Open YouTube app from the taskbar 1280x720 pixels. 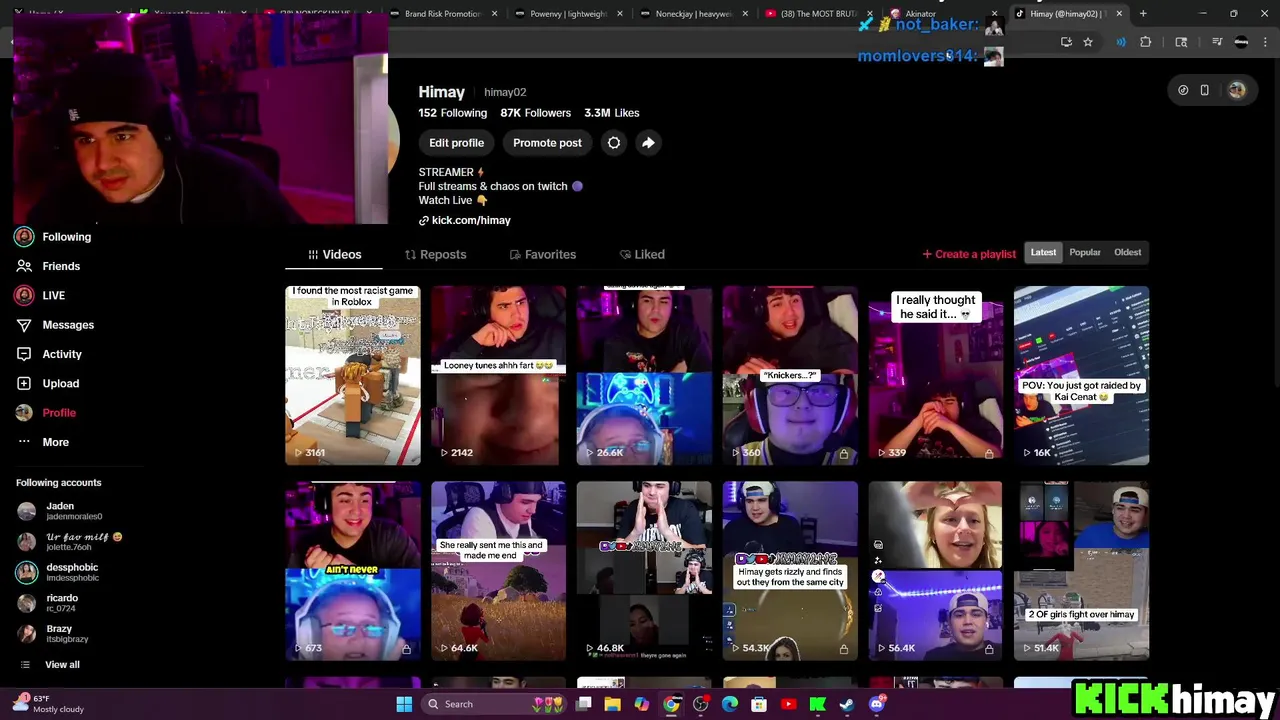788,704
